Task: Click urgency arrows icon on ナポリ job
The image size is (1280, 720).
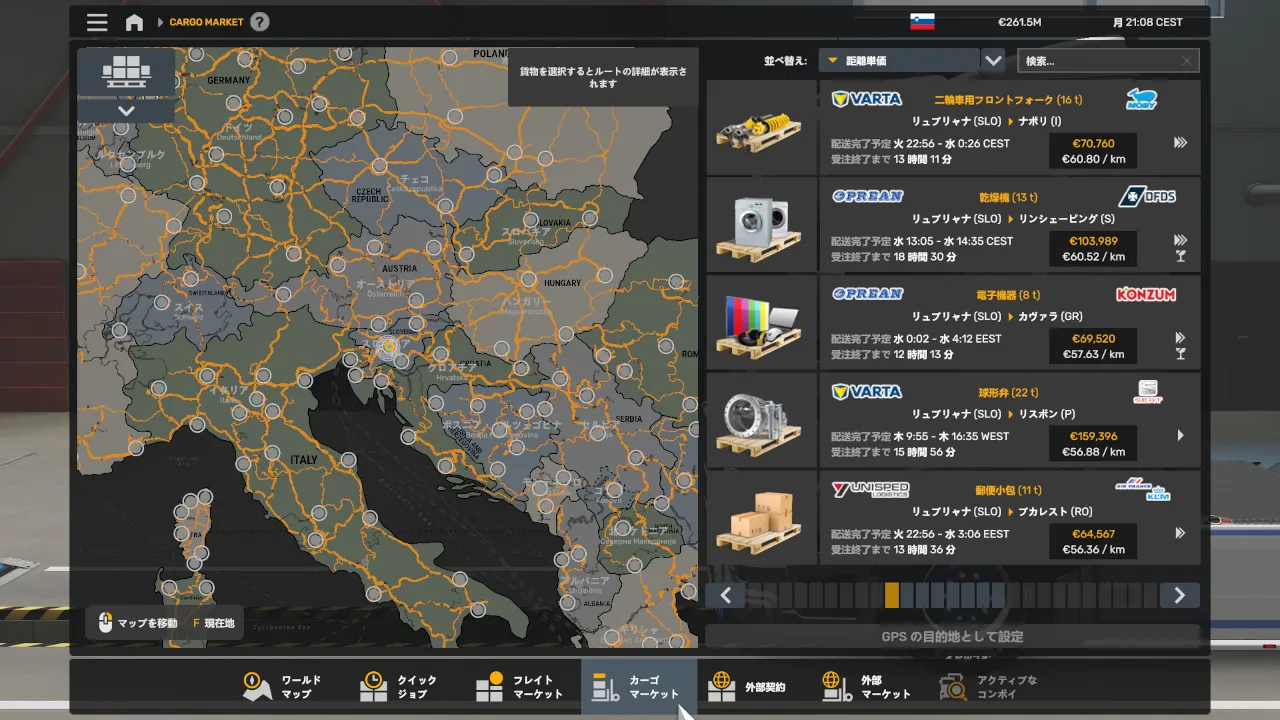Action: 1181,142
